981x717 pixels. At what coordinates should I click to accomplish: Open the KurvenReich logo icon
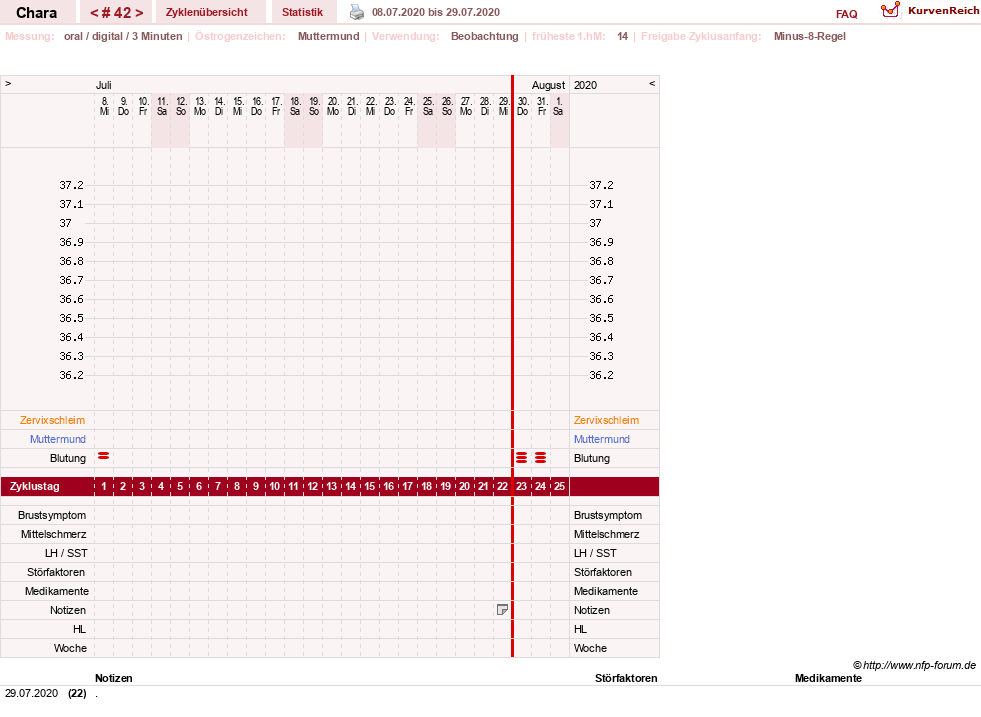(890, 10)
